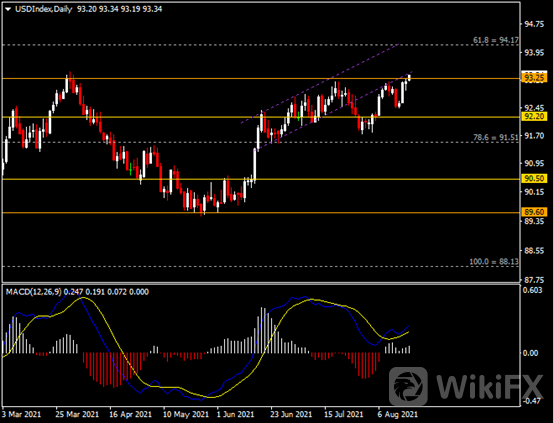Click the 78.6 = 91.51 Fibonacci label
This screenshot has height=423, width=554.
tap(496, 137)
